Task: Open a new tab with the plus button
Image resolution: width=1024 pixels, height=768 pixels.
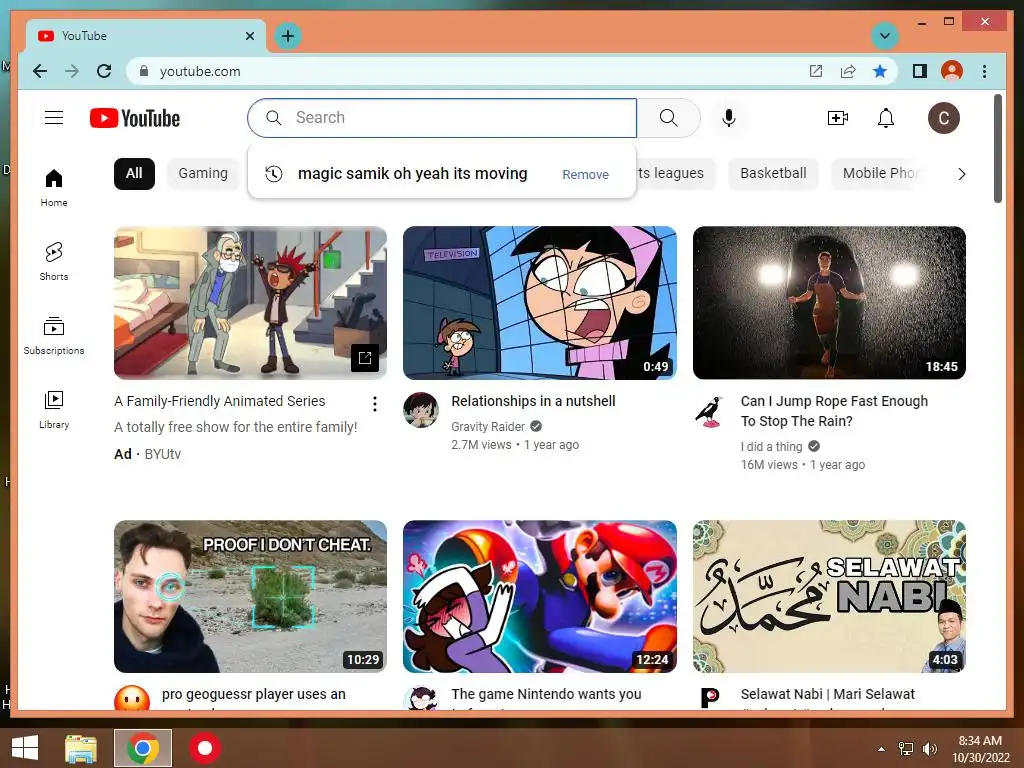Action: coord(288,36)
